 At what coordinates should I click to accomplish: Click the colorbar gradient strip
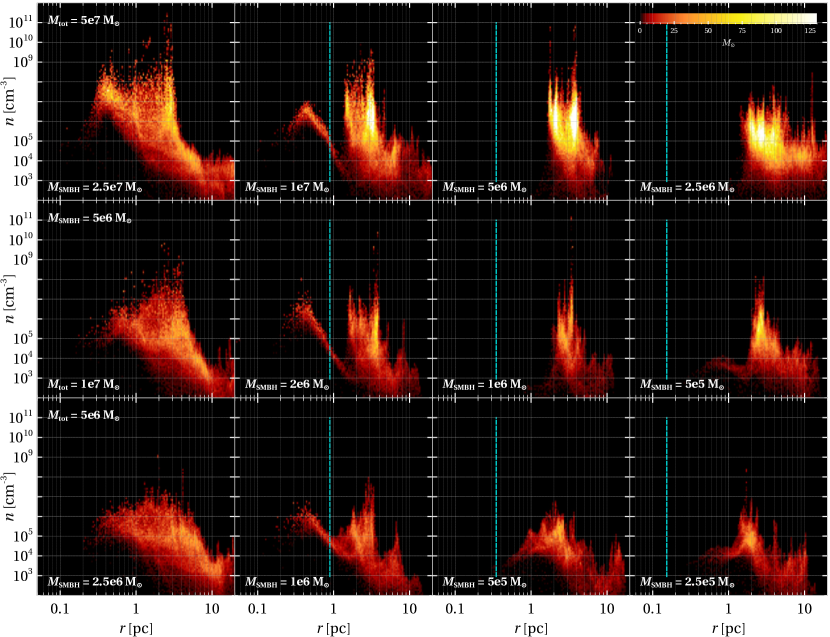coord(728,18)
